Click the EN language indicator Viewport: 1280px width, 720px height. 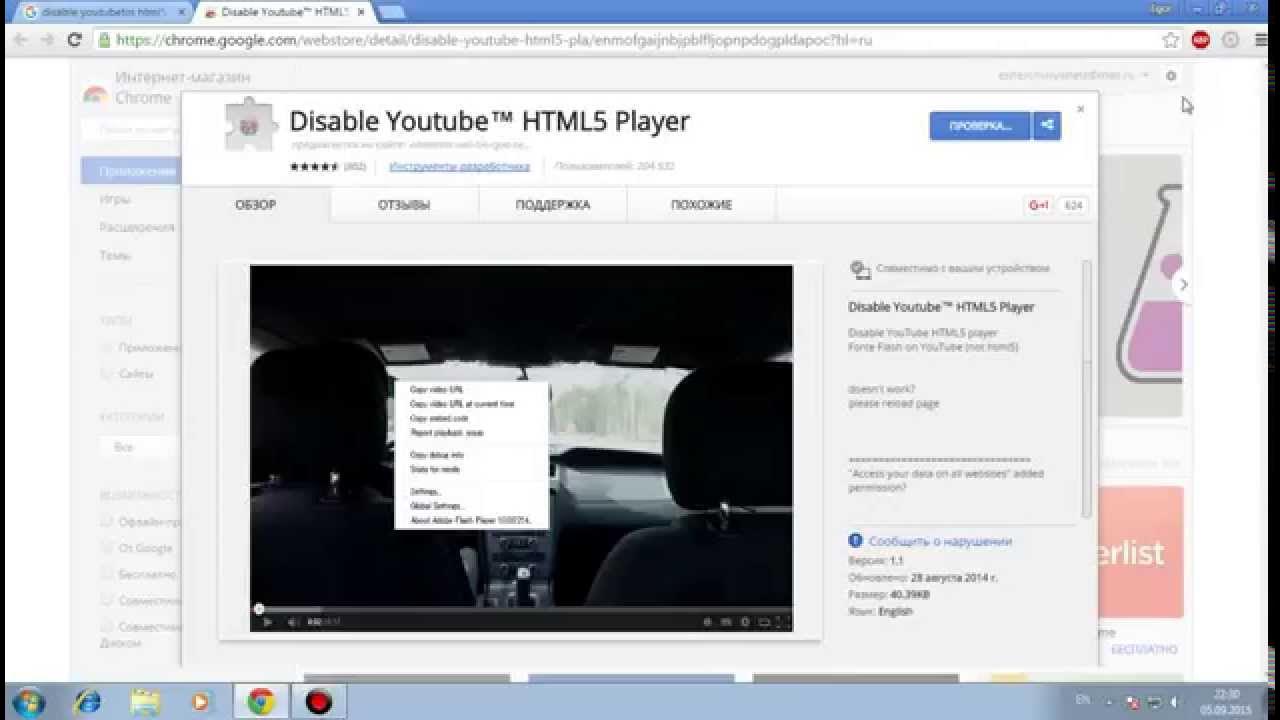coord(1083,702)
